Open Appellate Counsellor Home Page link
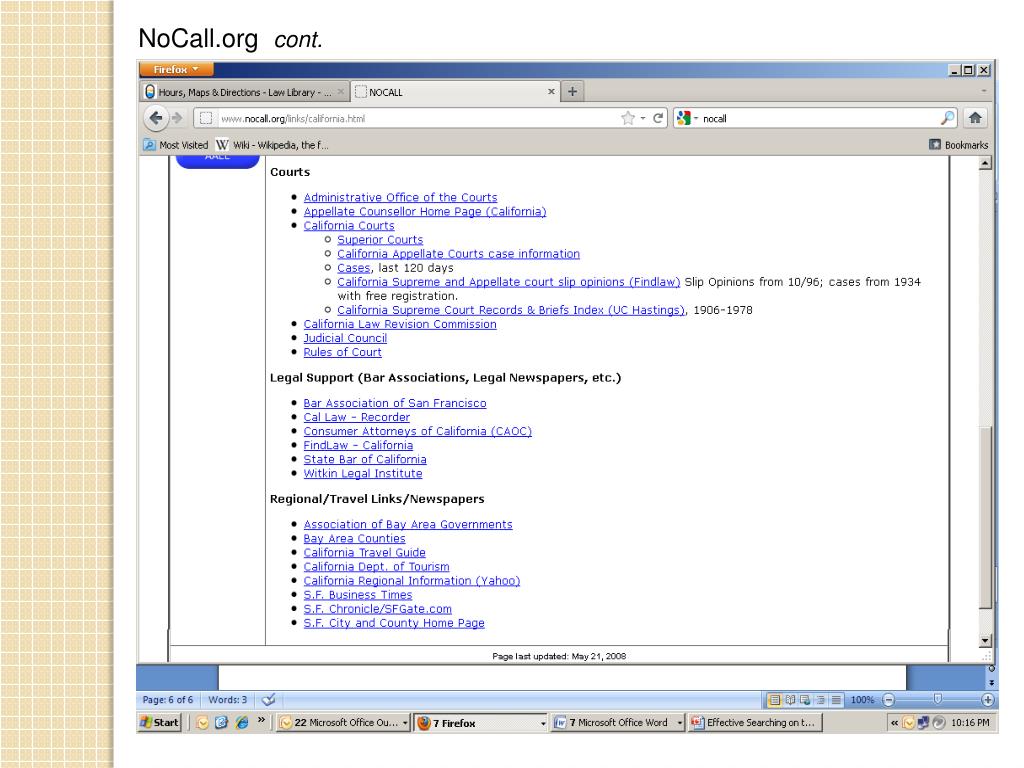This screenshot has width=1024, height=768. tap(424, 212)
